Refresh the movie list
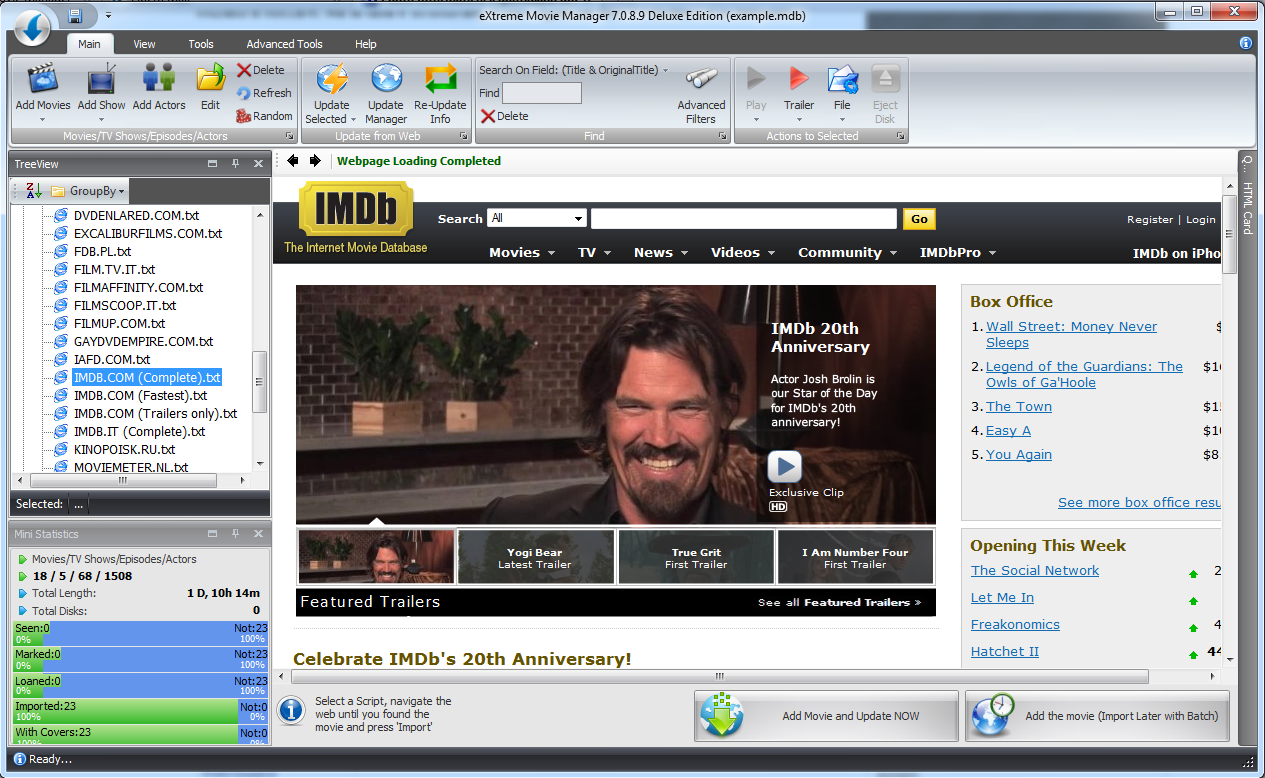 (x=264, y=93)
